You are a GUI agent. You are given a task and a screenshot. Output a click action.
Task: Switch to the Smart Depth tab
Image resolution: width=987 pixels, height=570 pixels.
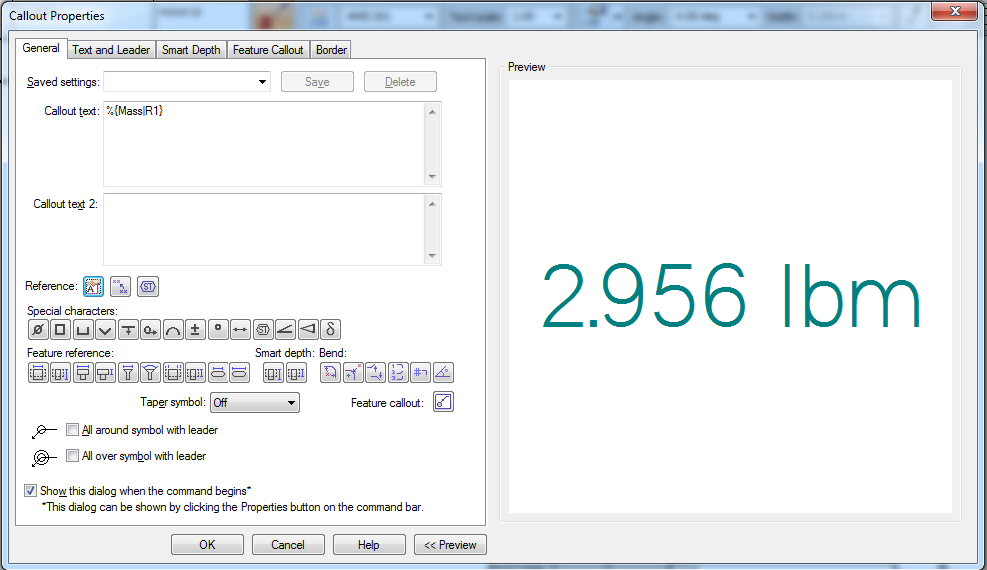coord(191,50)
